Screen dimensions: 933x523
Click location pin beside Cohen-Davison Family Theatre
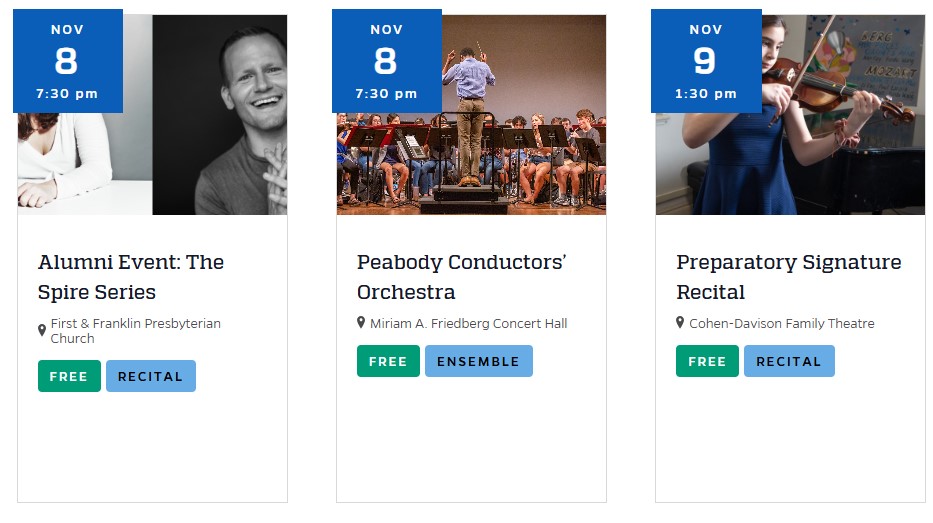[x=680, y=323]
